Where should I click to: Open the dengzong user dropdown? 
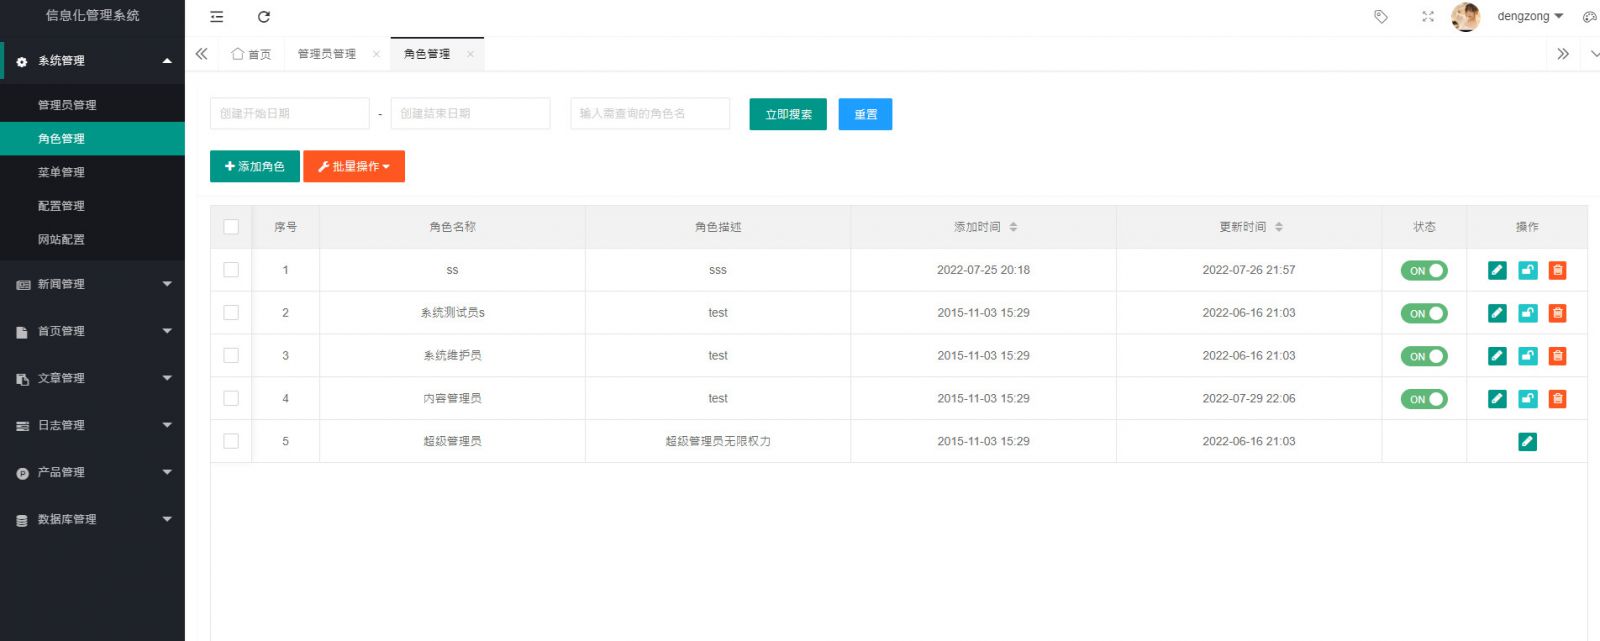pos(1529,17)
